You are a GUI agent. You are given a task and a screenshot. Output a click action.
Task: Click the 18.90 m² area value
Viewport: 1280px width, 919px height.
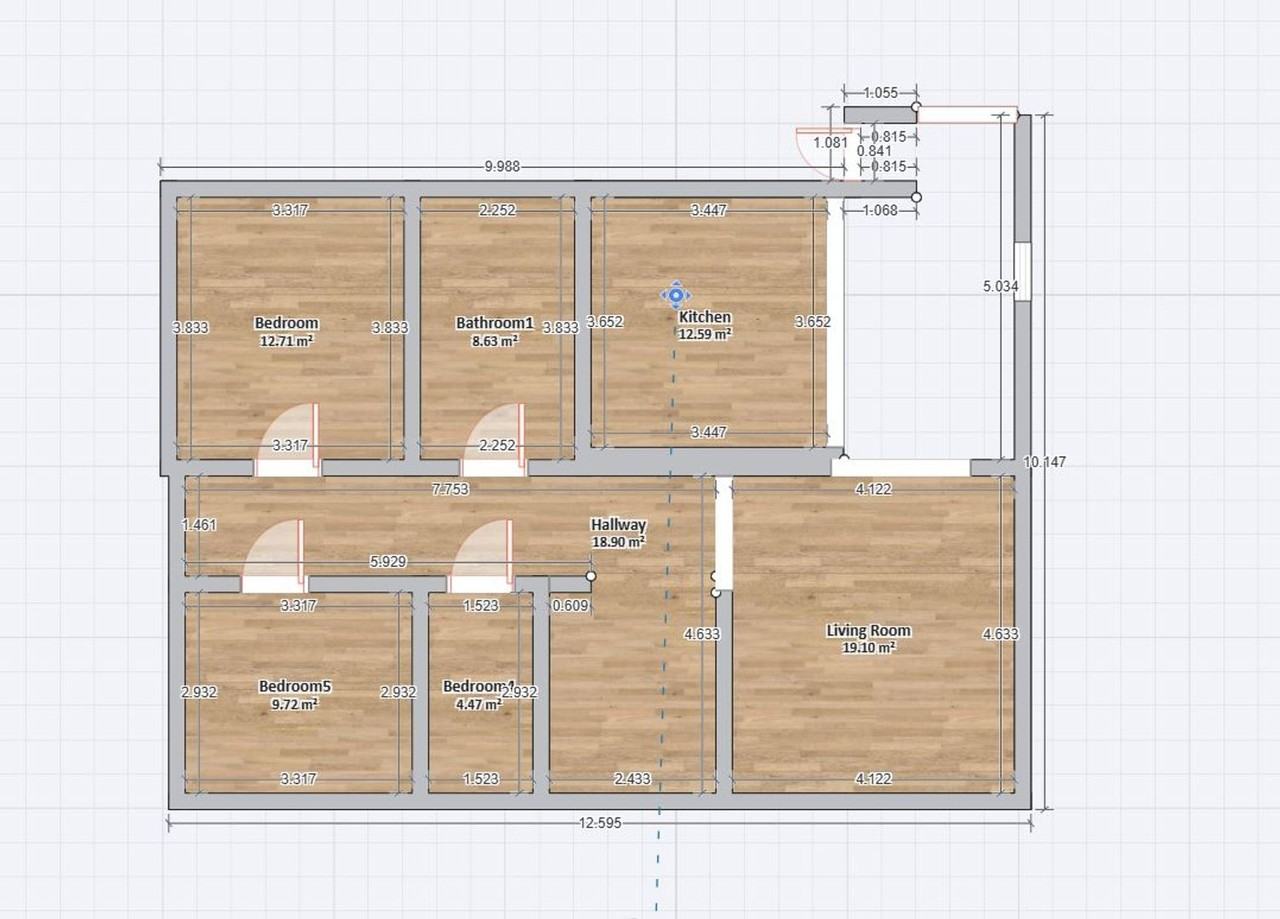click(618, 541)
